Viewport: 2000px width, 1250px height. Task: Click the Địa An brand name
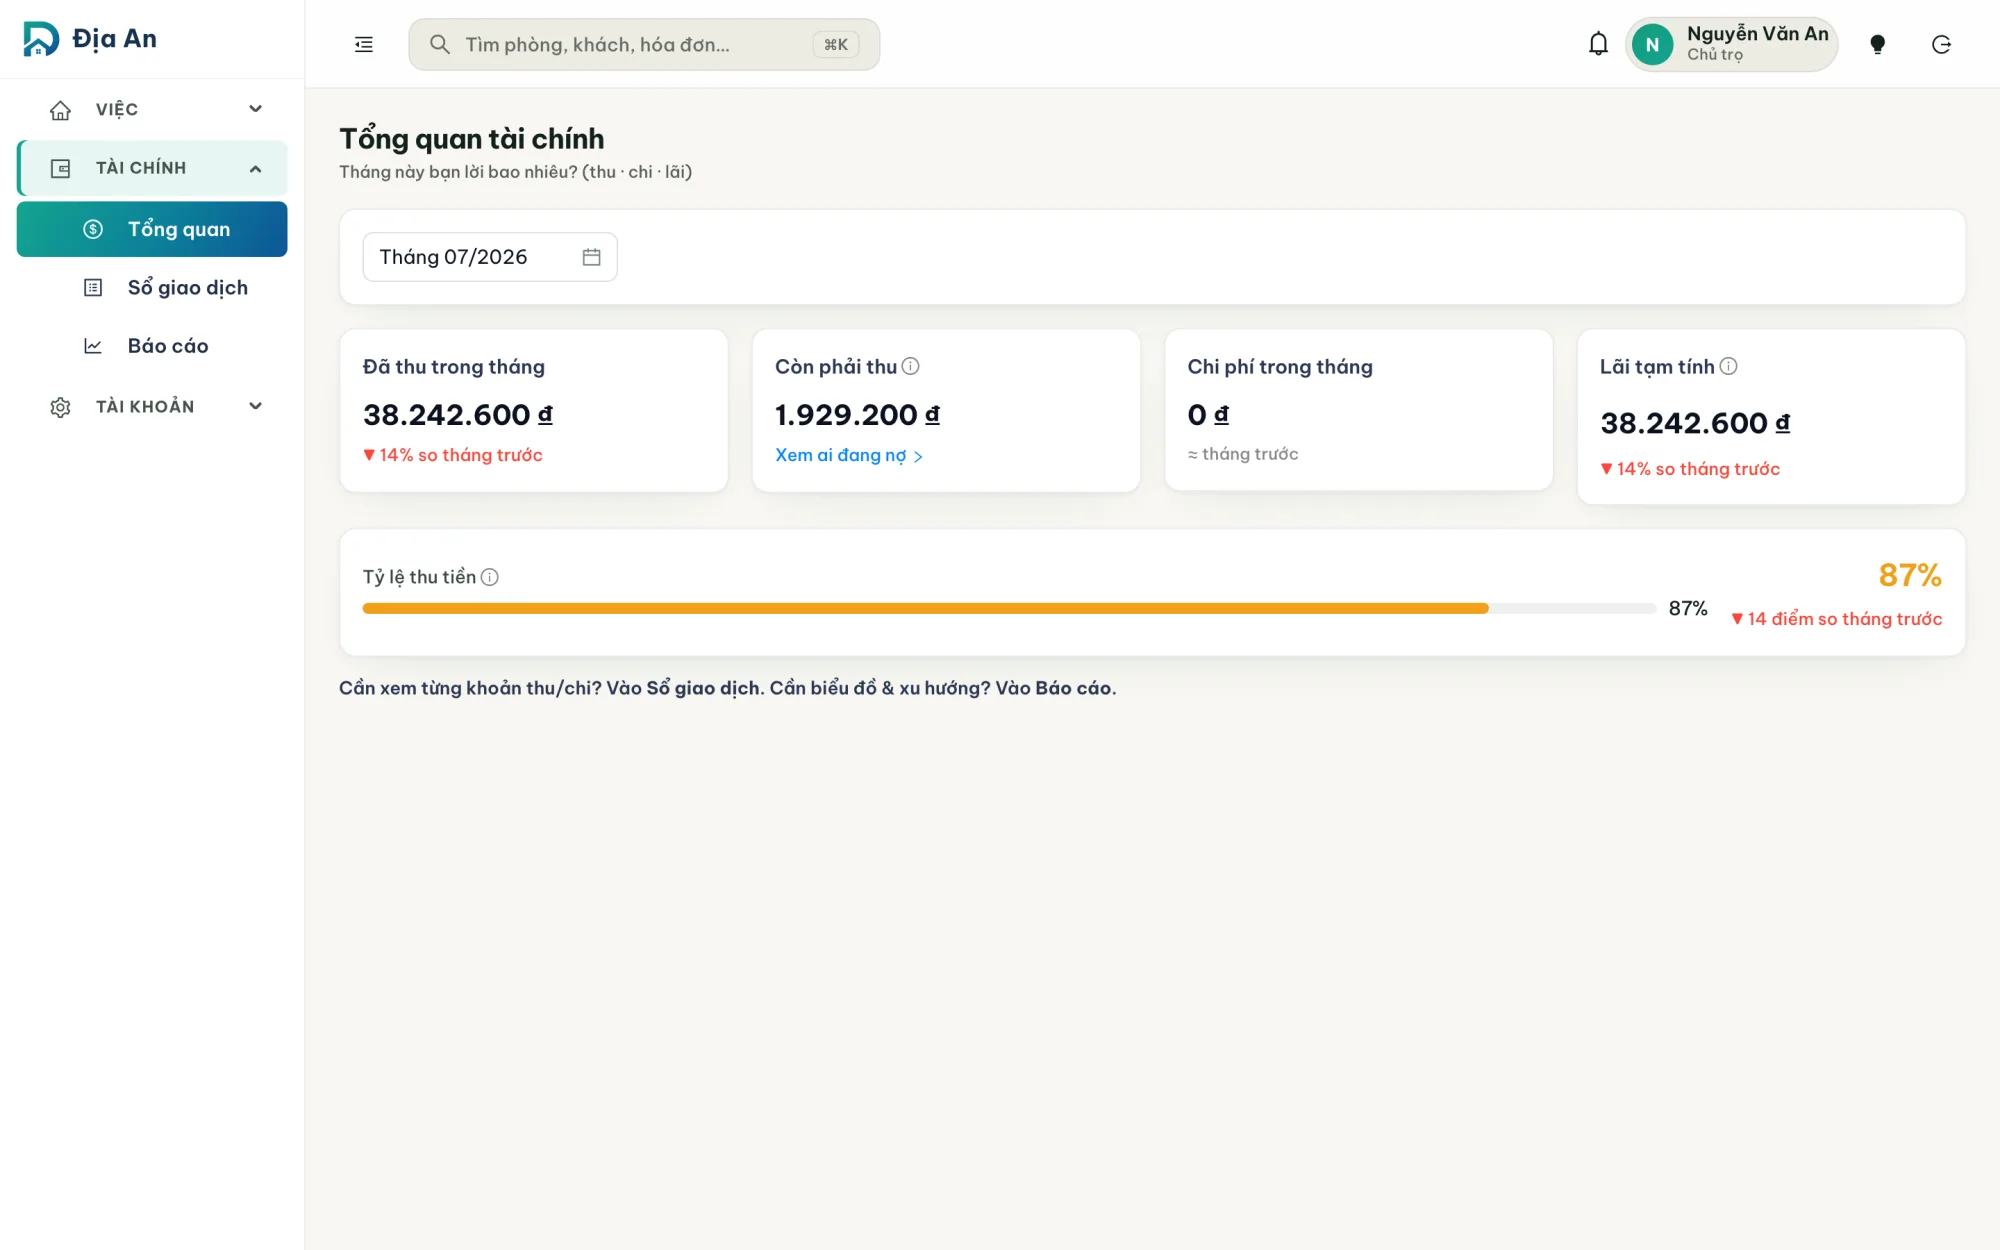point(114,39)
